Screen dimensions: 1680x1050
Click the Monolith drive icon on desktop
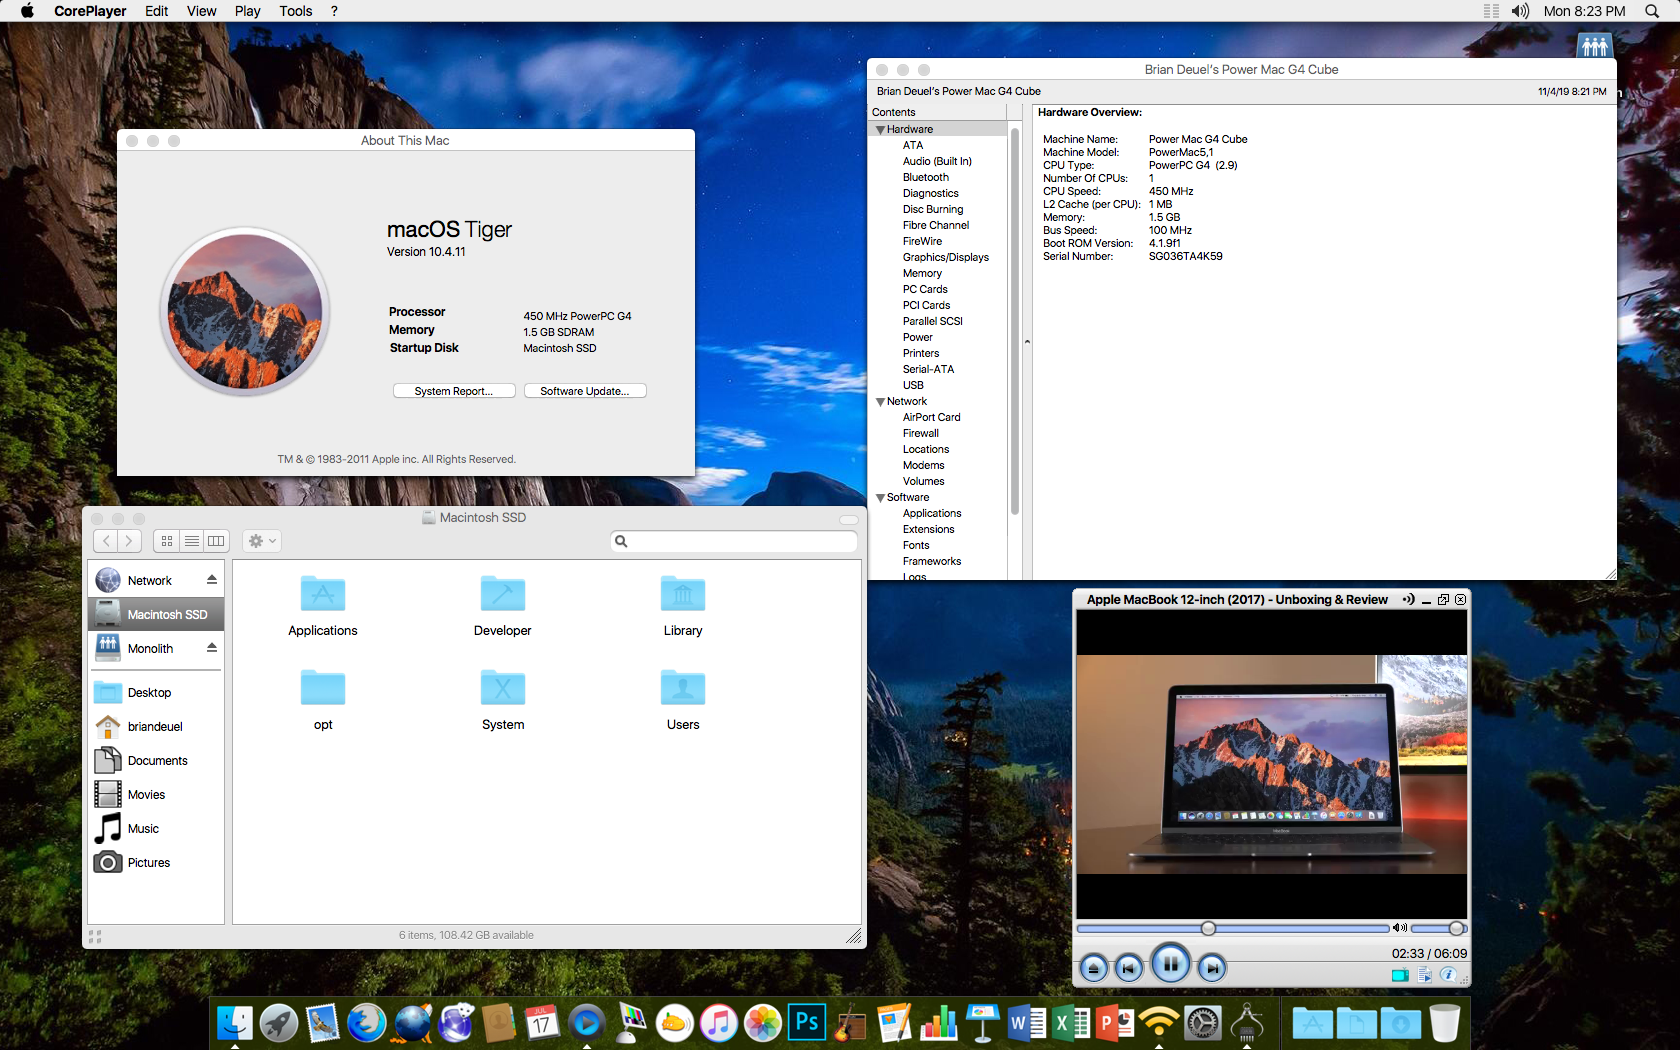(x=1595, y=46)
